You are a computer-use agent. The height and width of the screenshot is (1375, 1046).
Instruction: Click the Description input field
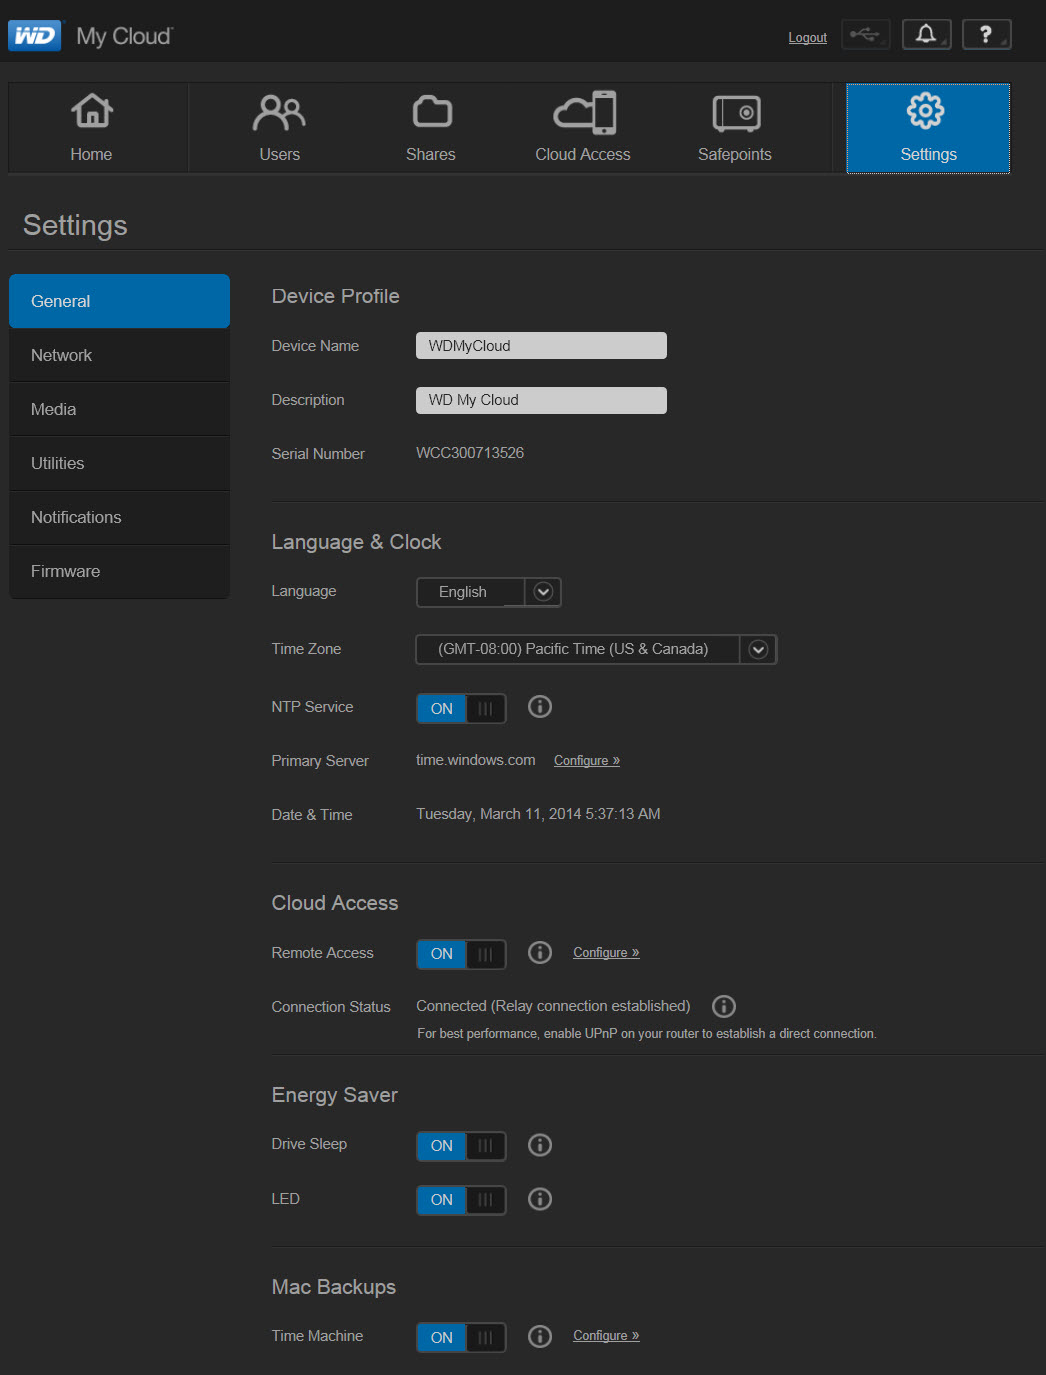click(x=541, y=400)
